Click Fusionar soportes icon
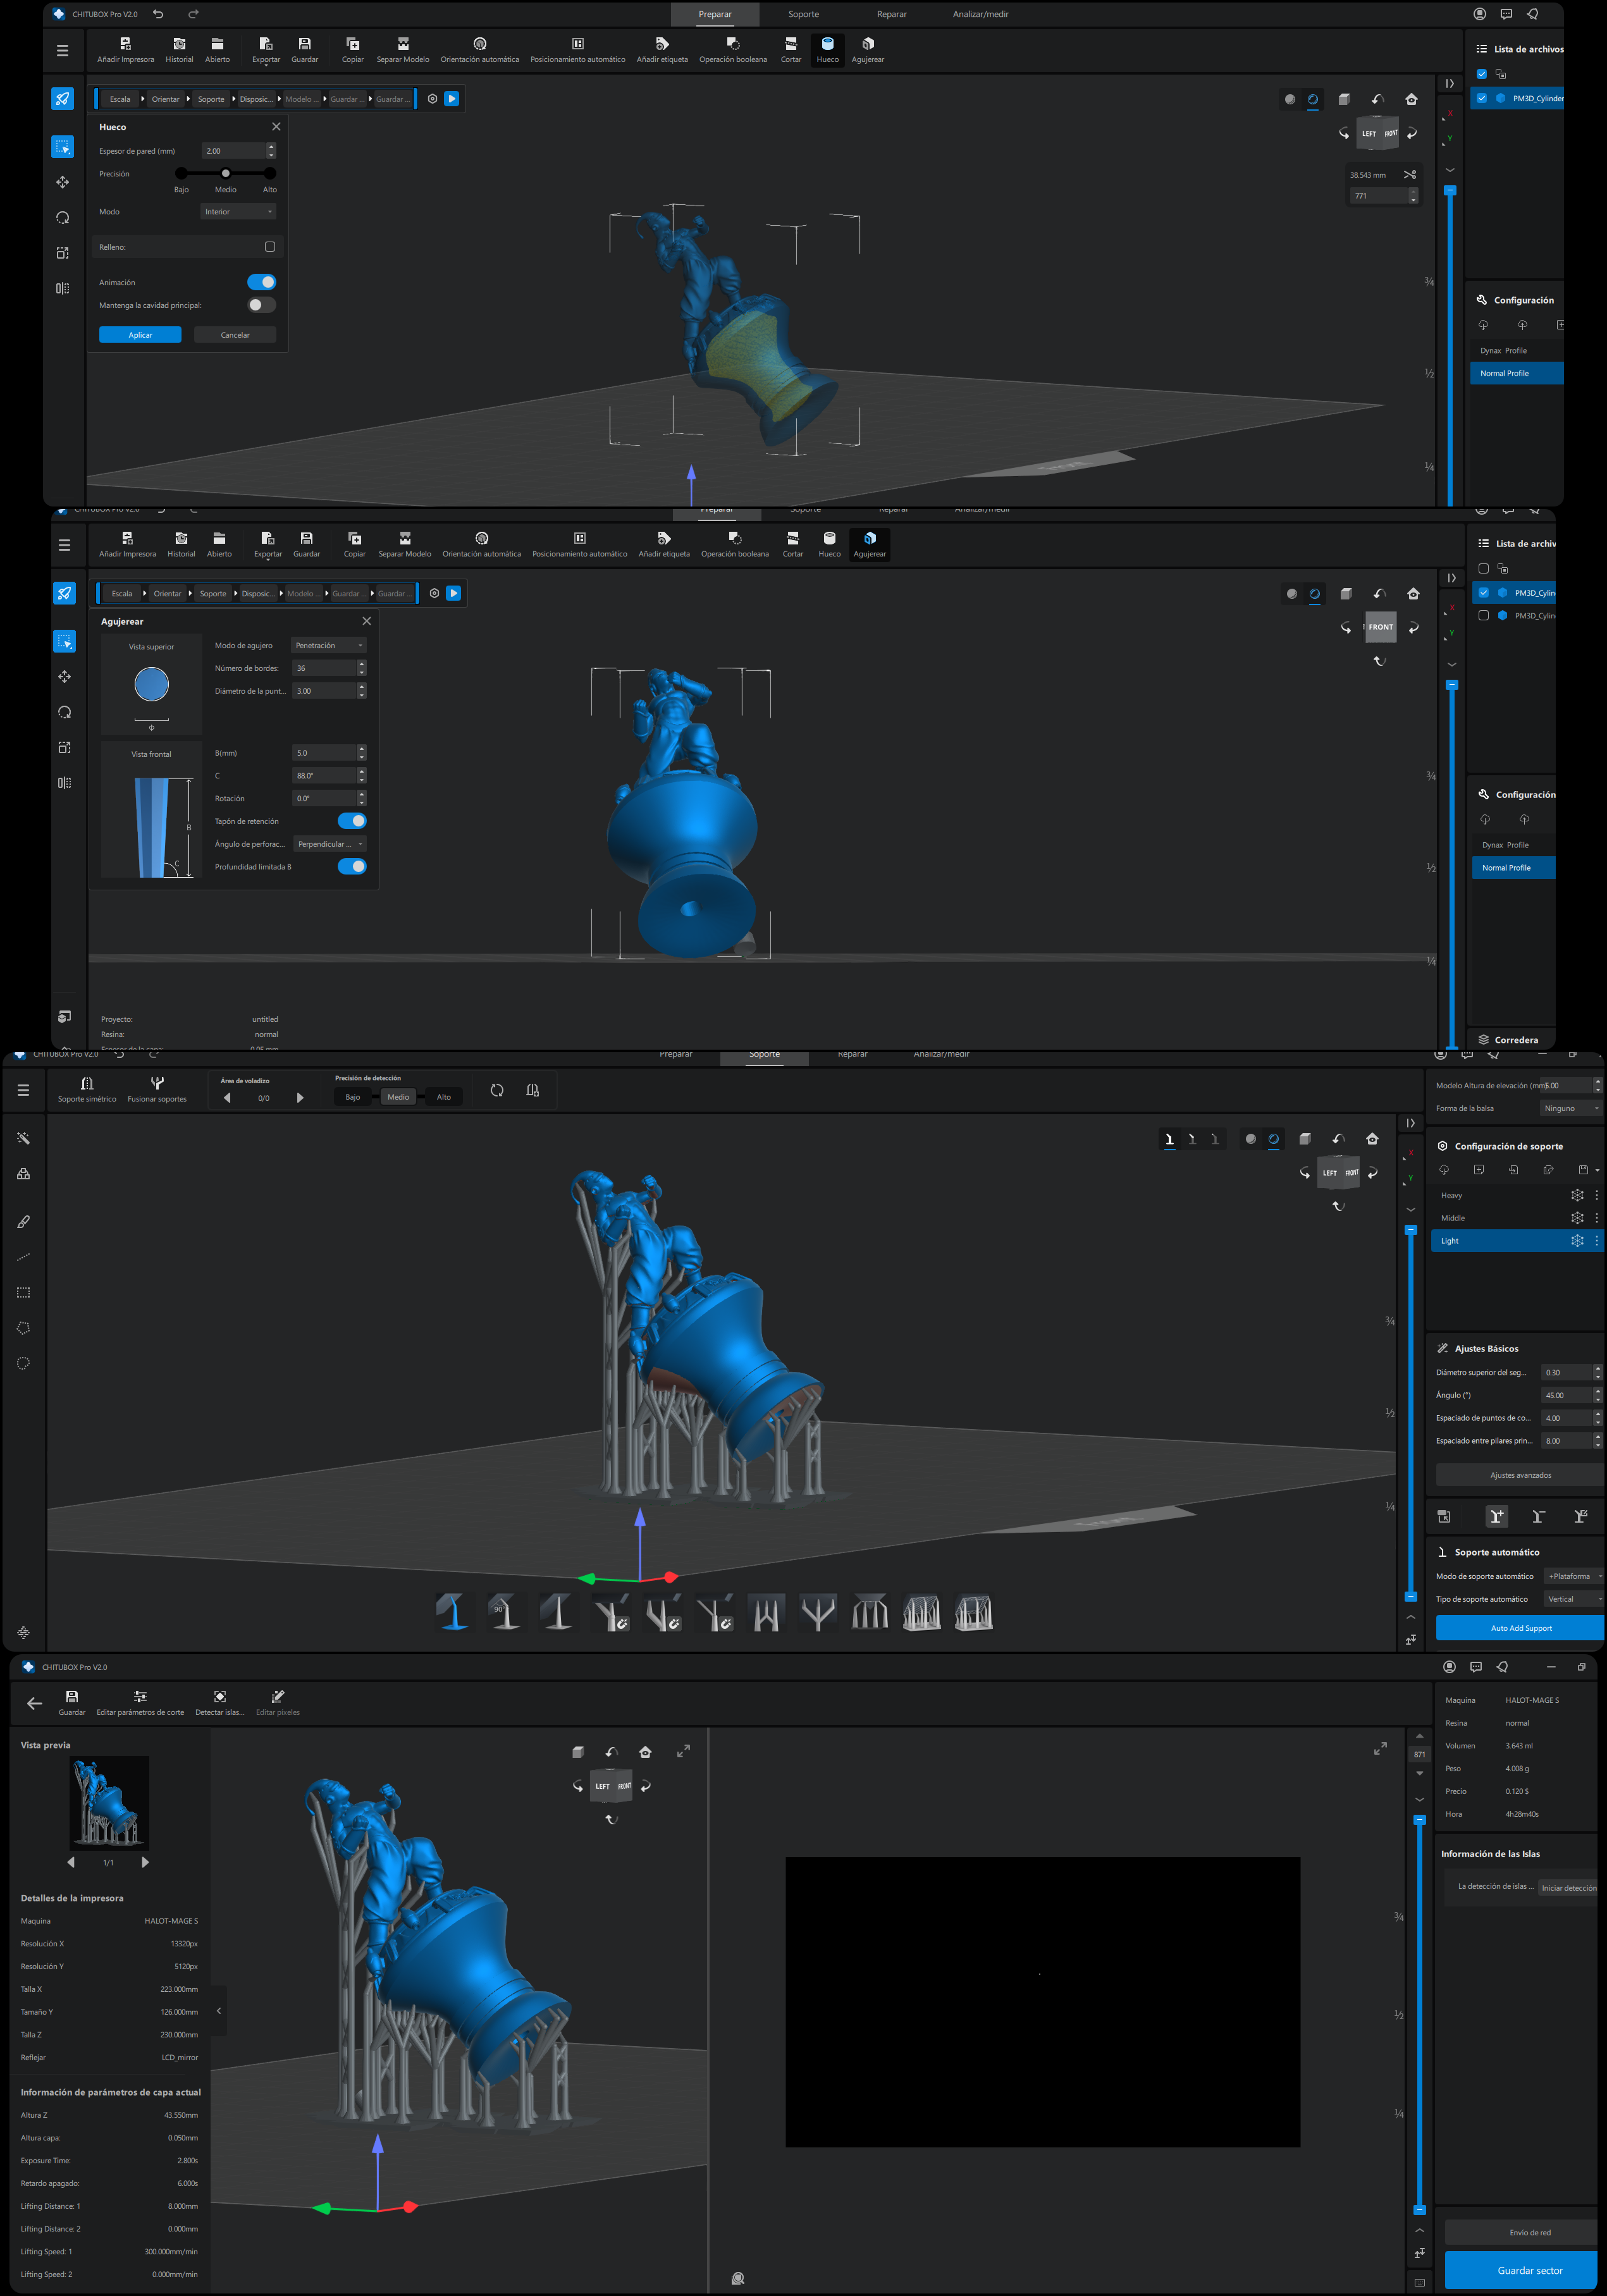The height and width of the screenshot is (2296, 1607). pyautogui.click(x=157, y=1083)
